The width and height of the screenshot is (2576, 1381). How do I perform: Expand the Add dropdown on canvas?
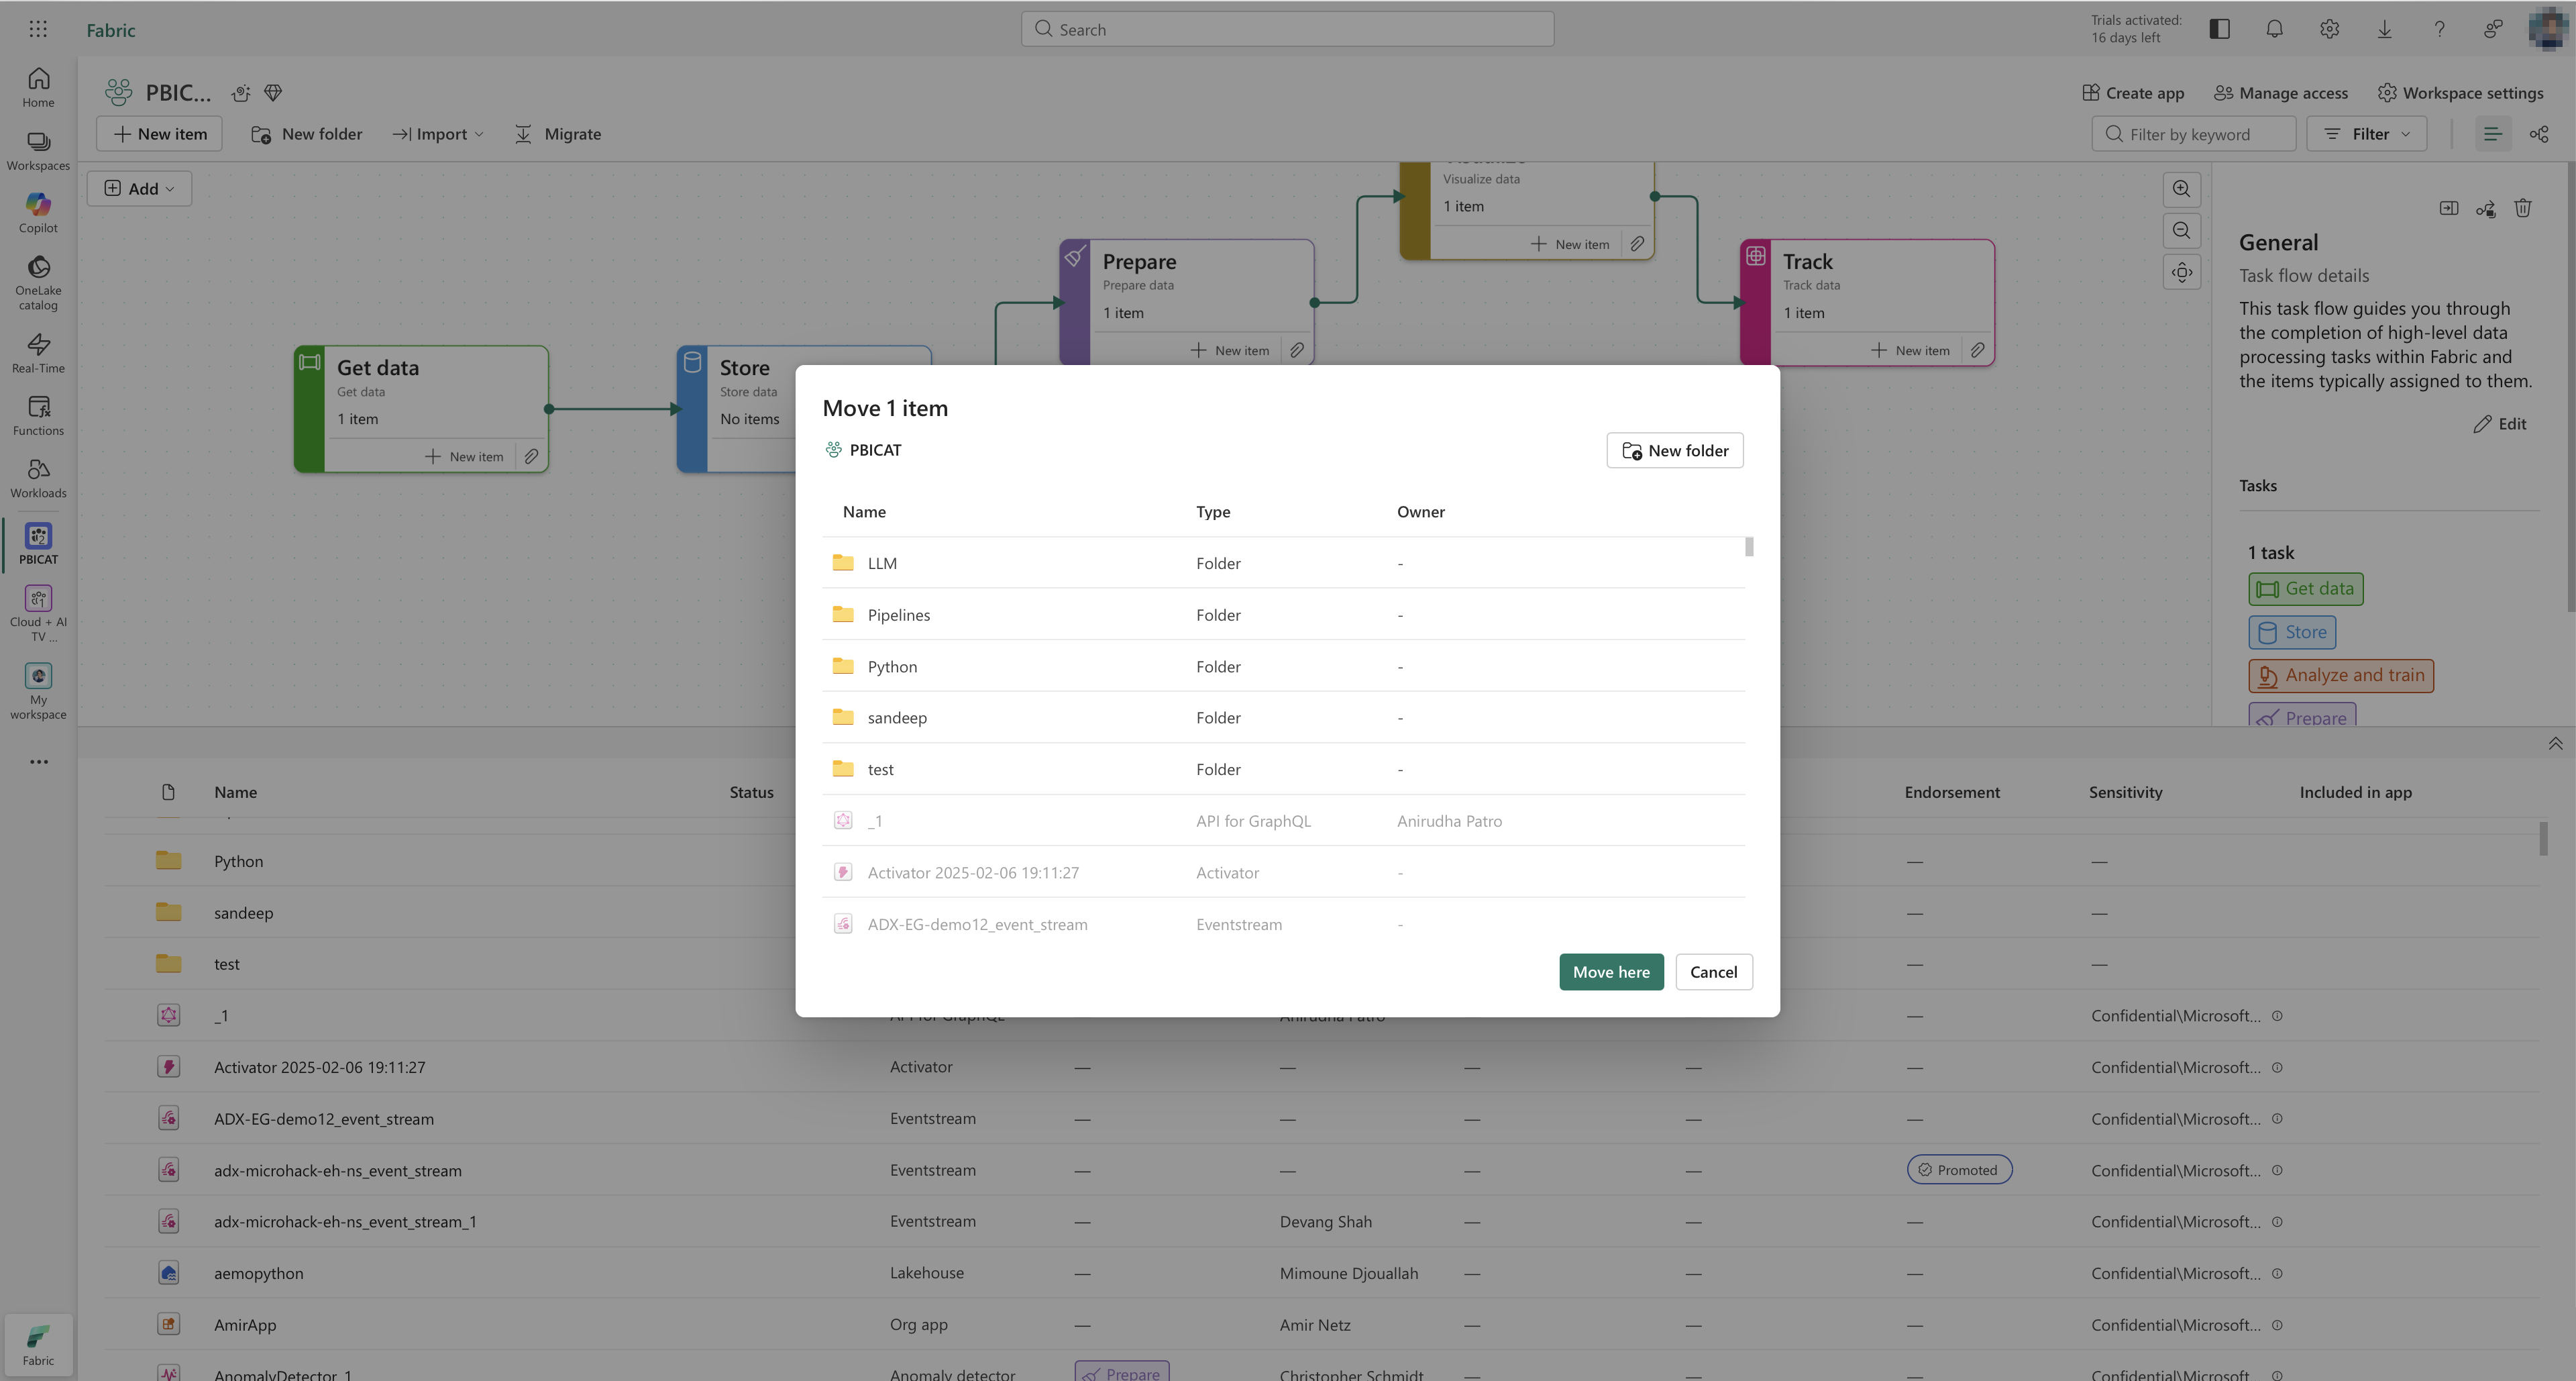coord(139,189)
